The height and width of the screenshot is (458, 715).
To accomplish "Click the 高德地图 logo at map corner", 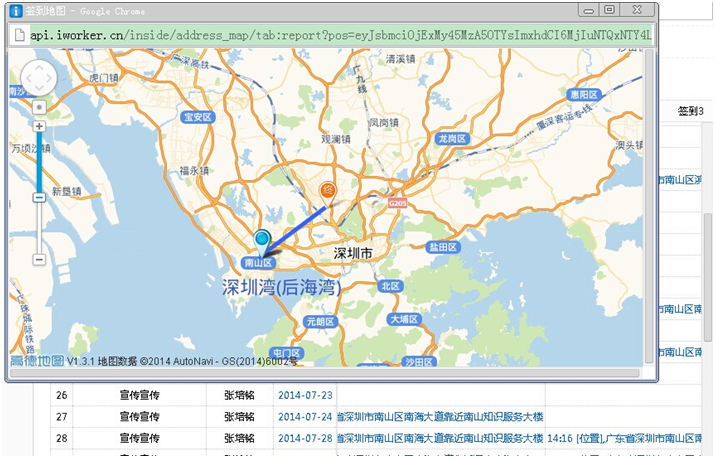I will click(37, 361).
